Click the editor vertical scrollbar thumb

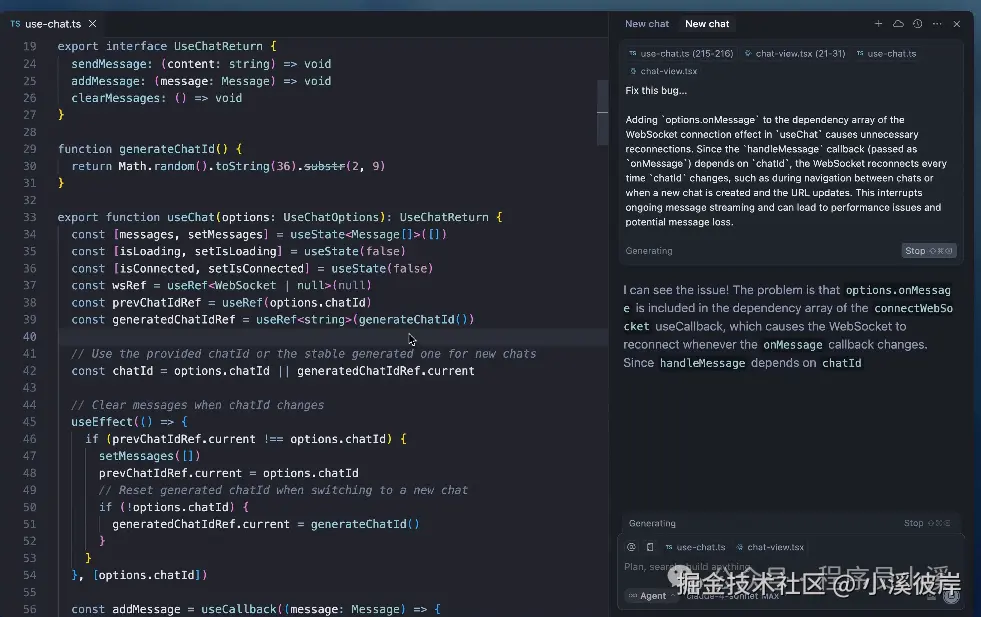[603, 97]
